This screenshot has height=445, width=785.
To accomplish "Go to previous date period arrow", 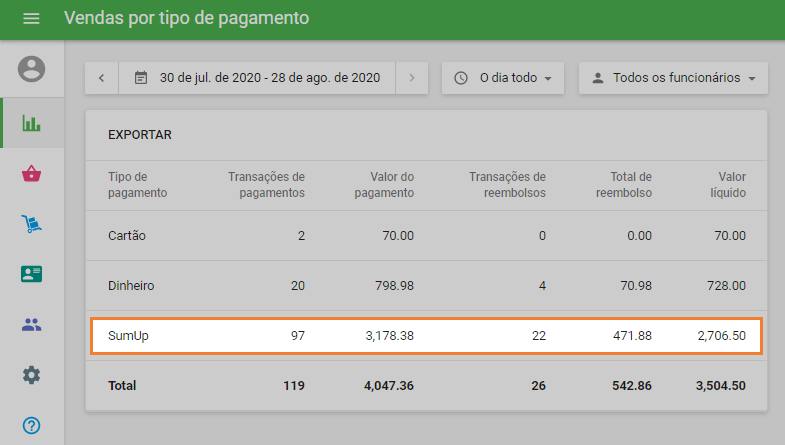I will tap(102, 78).
